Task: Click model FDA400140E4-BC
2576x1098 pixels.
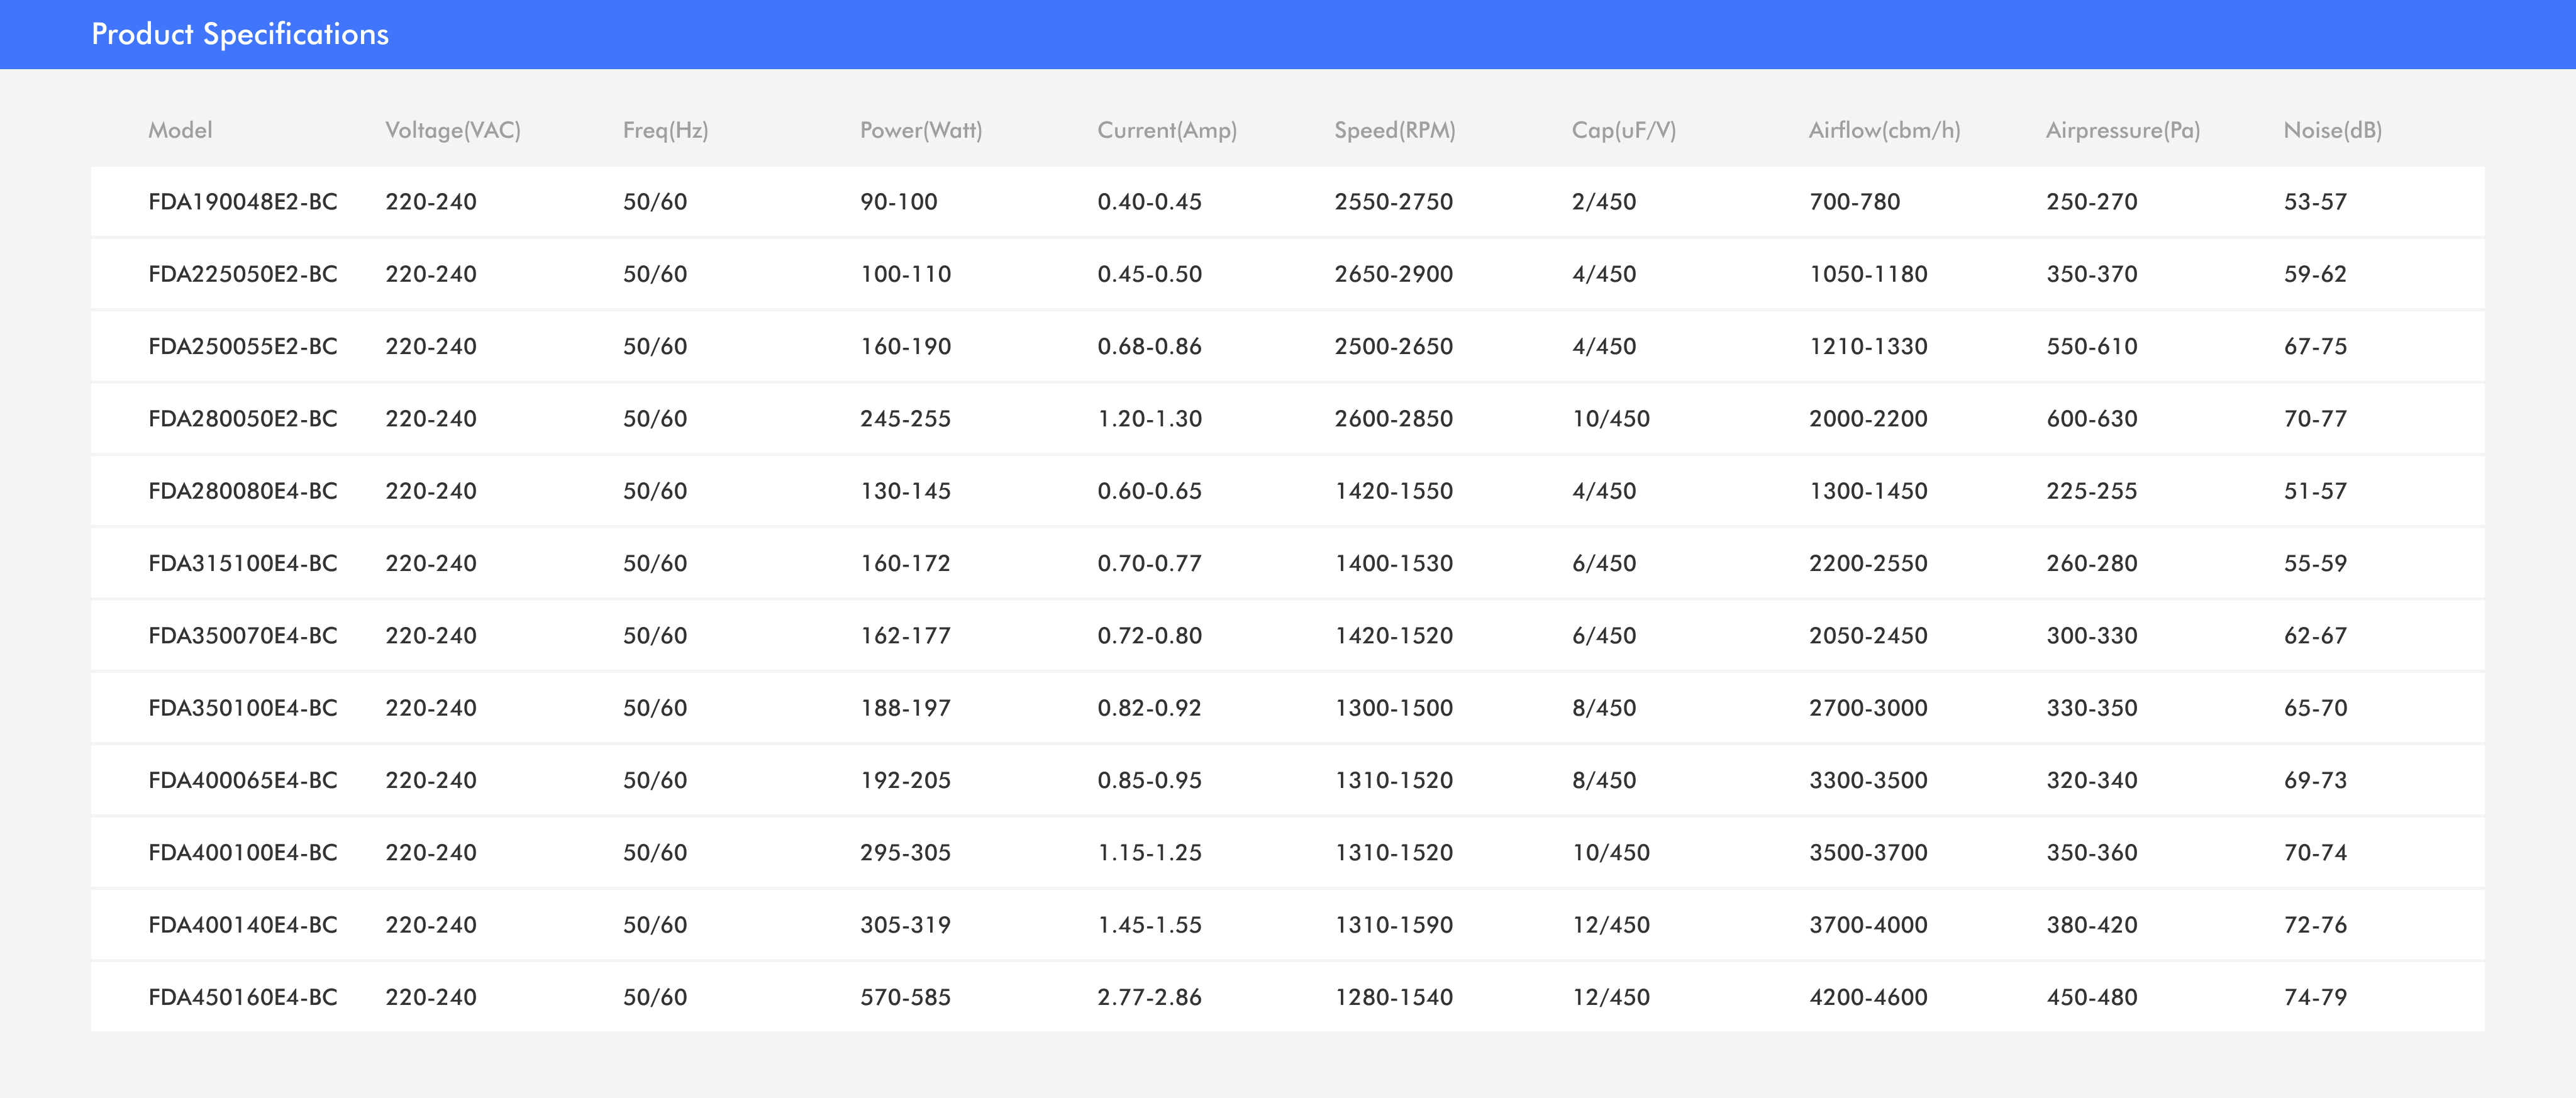Action: (x=243, y=925)
